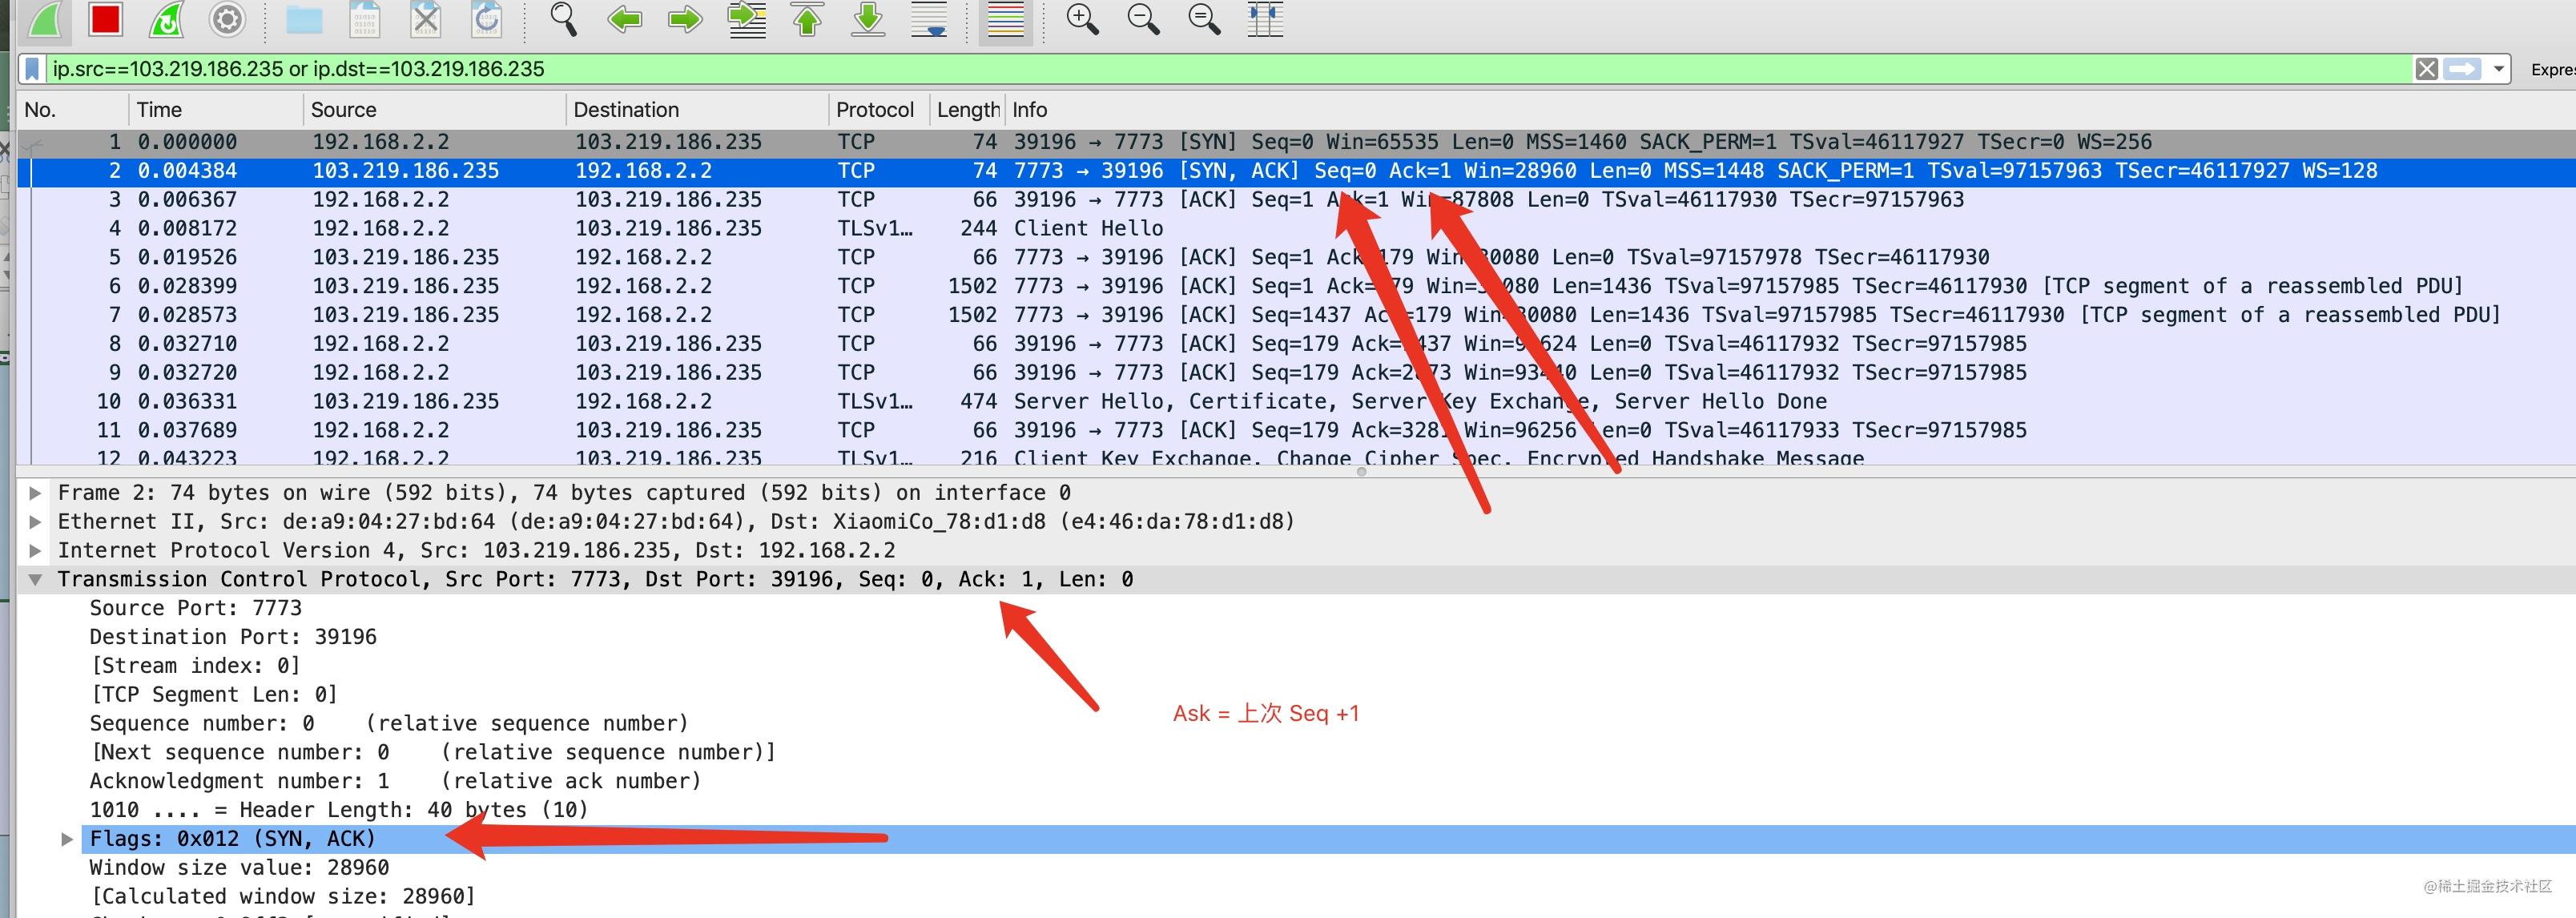Sort by the Info column header
This screenshot has height=918, width=2576.
tap(1790, 110)
